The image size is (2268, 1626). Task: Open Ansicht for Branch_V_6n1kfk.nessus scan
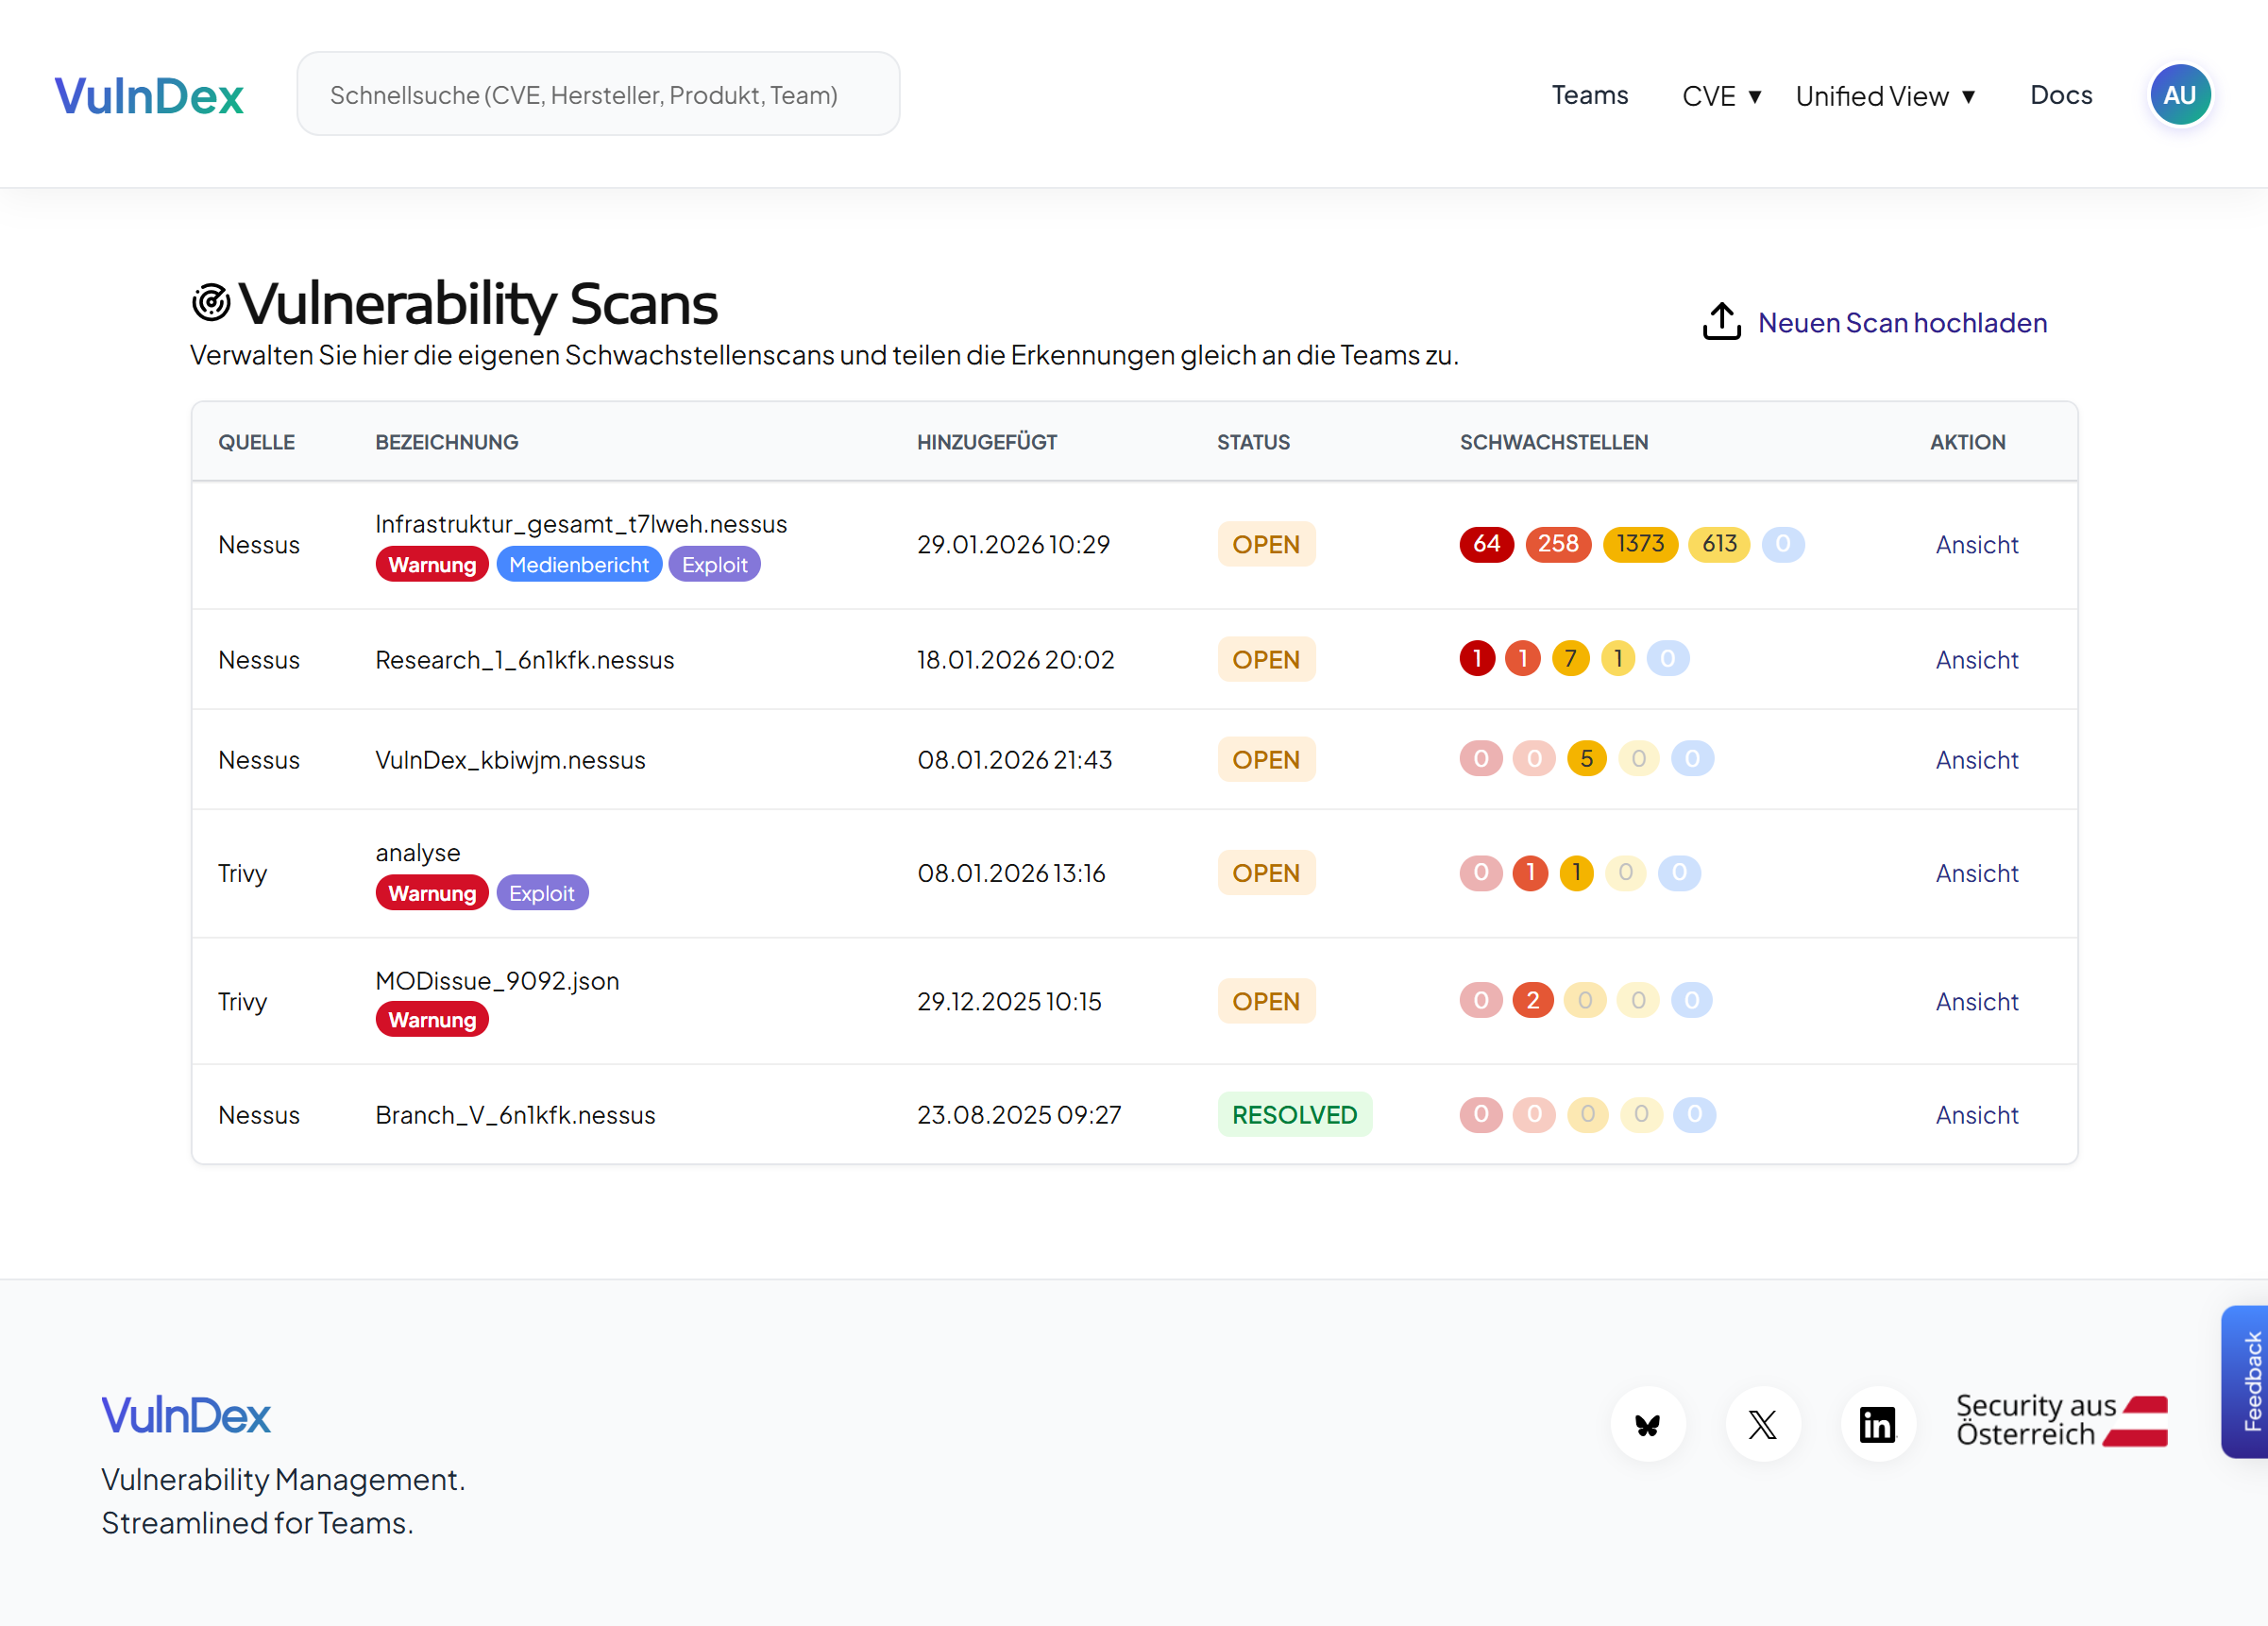tap(1976, 1115)
